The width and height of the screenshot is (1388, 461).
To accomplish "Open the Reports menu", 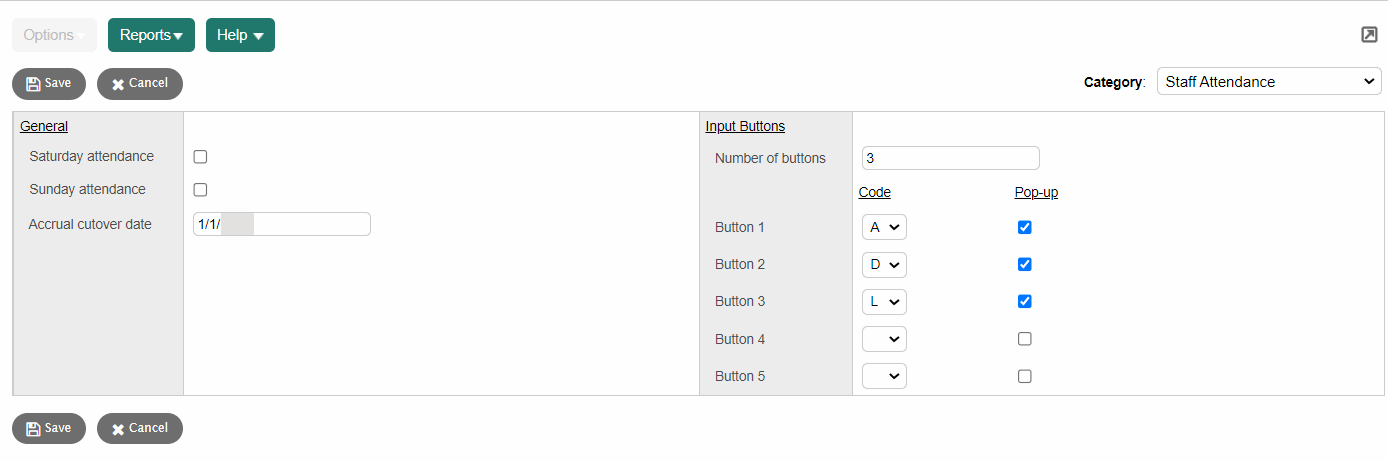I will click(x=151, y=35).
